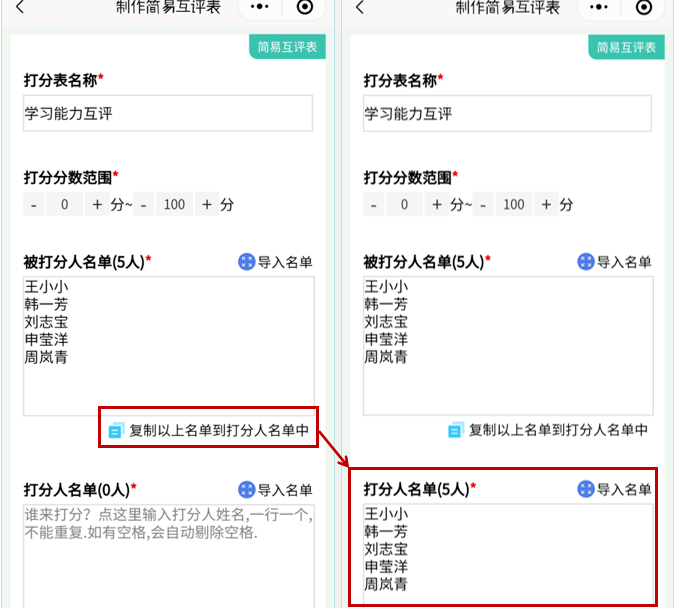This screenshot has width=678, height=608.
Task: Tap the circular close target in left panel
Action: point(305,7)
